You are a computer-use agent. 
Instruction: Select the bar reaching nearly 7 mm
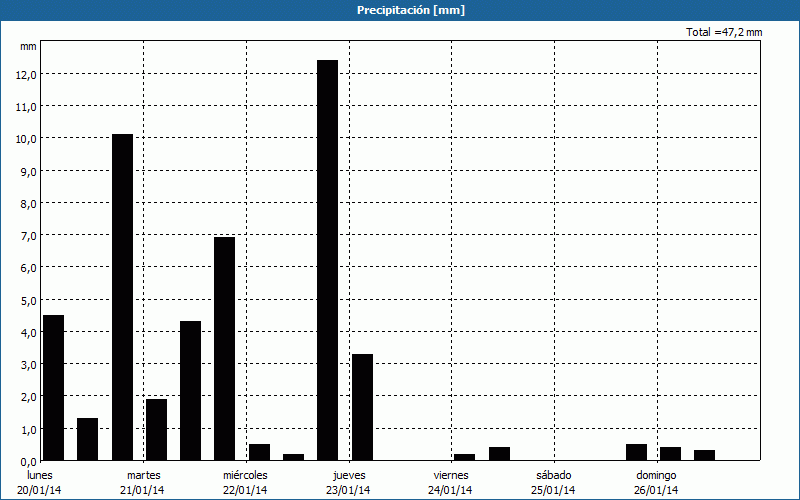(225, 348)
